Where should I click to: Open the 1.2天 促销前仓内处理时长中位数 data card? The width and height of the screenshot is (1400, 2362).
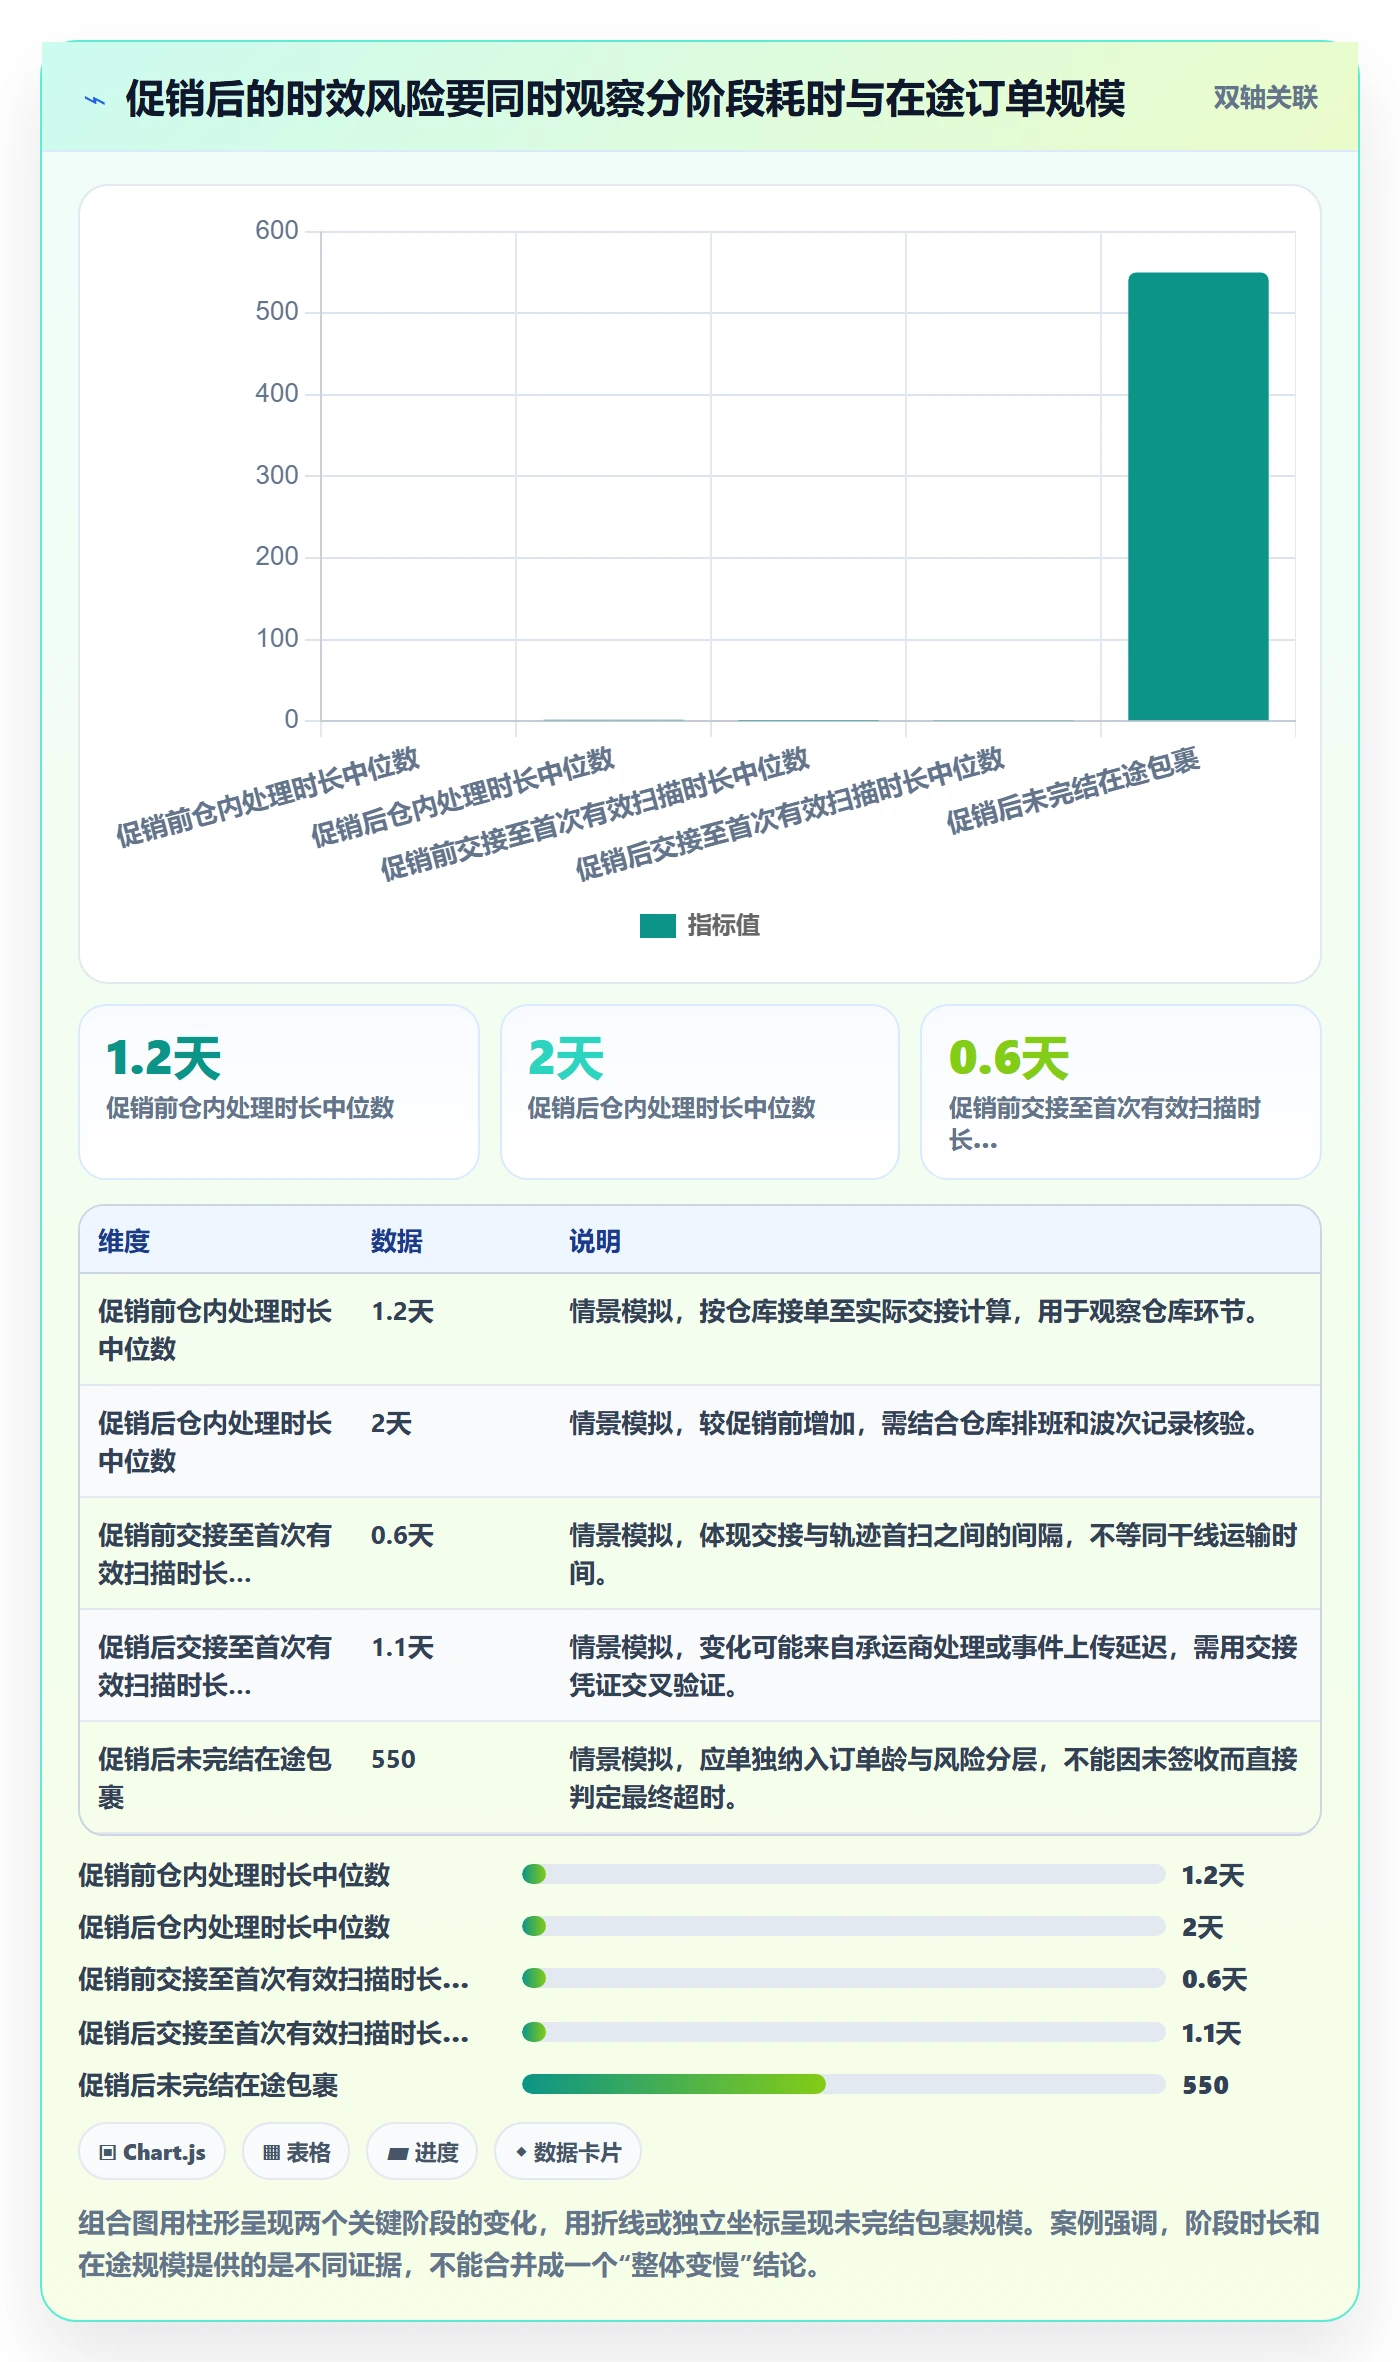click(x=279, y=1092)
